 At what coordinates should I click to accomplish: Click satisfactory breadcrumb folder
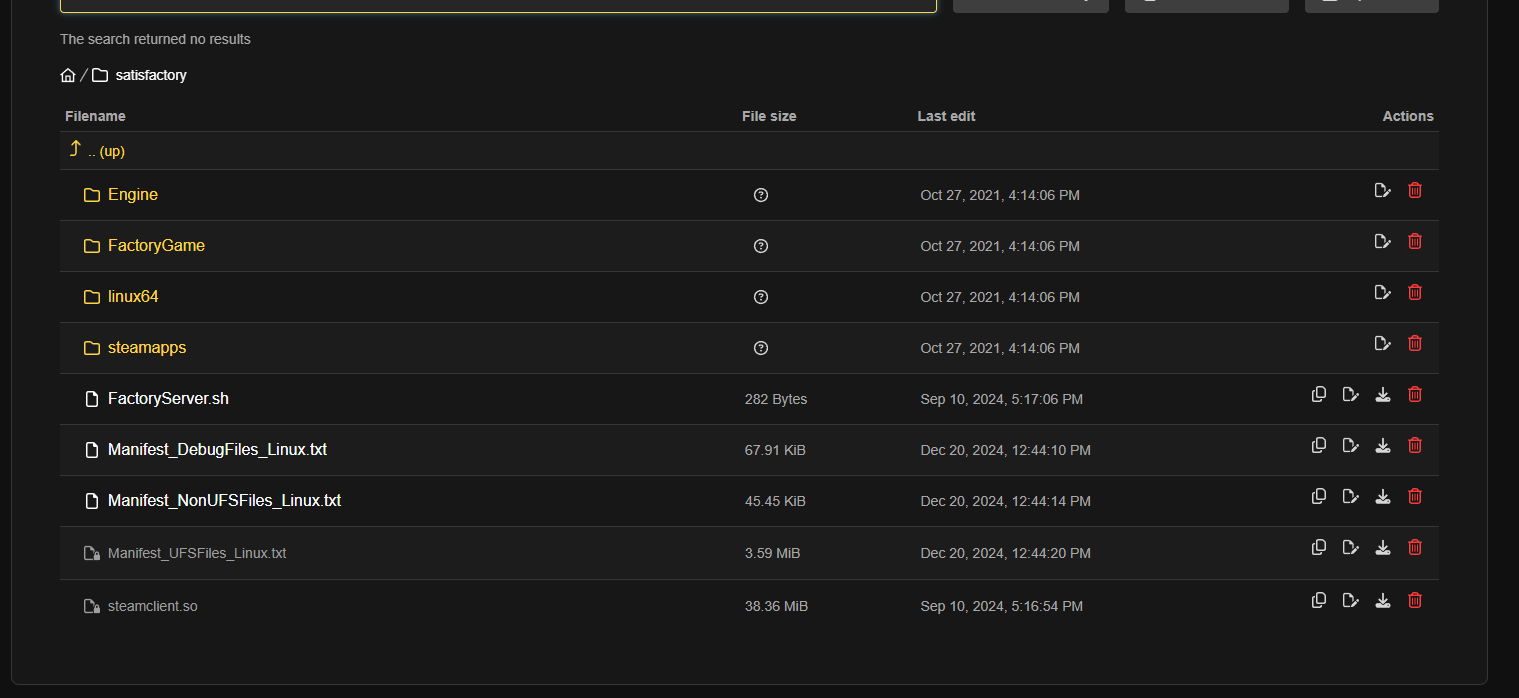pos(150,75)
